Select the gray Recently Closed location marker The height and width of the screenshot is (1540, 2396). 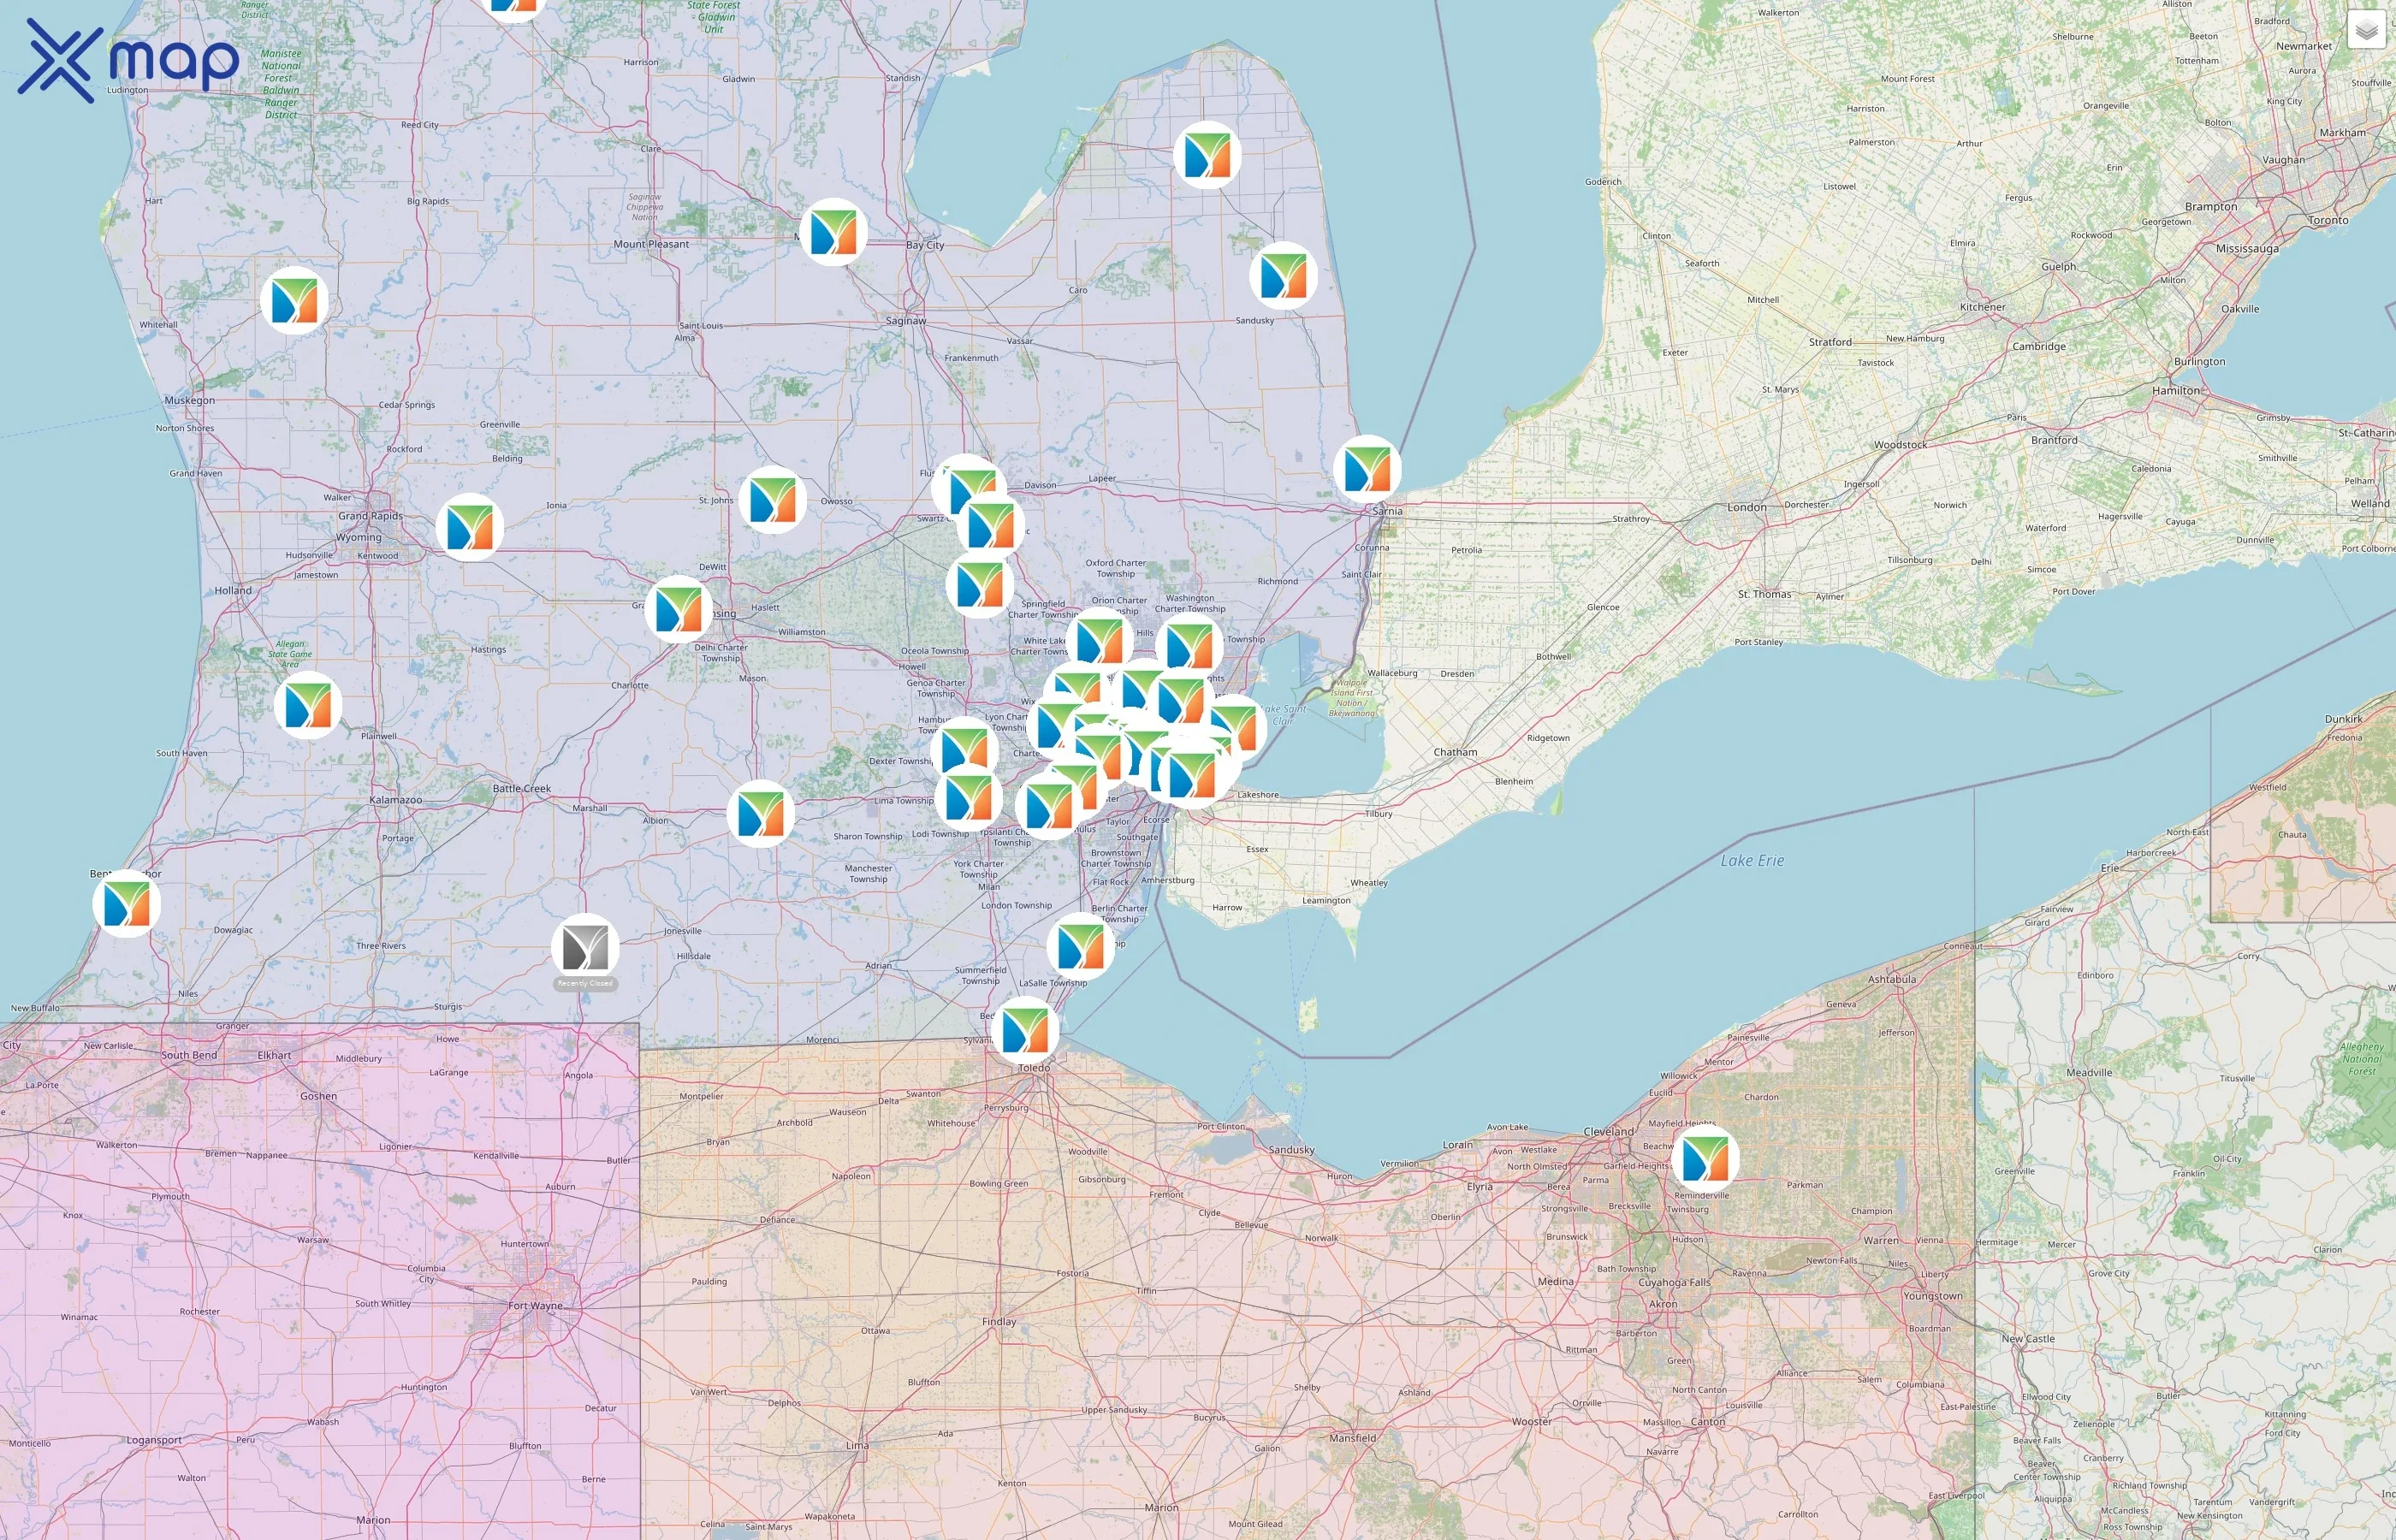click(585, 947)
